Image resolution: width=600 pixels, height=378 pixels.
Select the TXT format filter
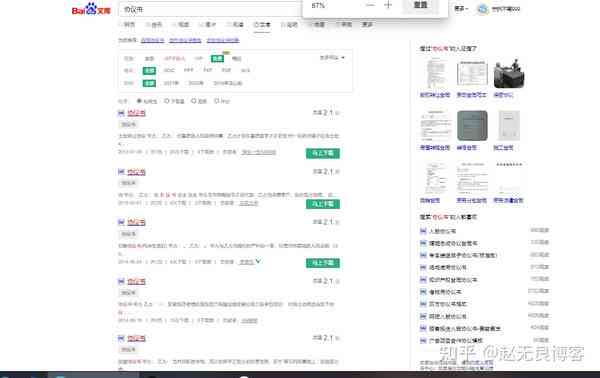(x=208, y=70)
